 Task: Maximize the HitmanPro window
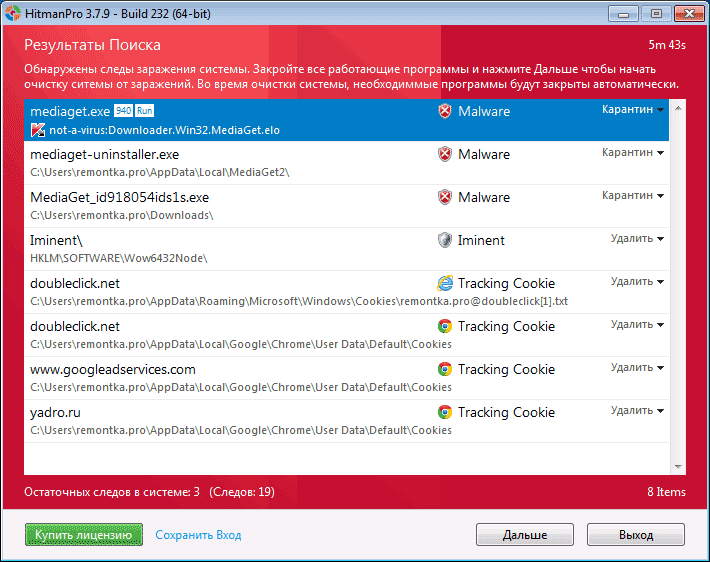tap(656, 14)
